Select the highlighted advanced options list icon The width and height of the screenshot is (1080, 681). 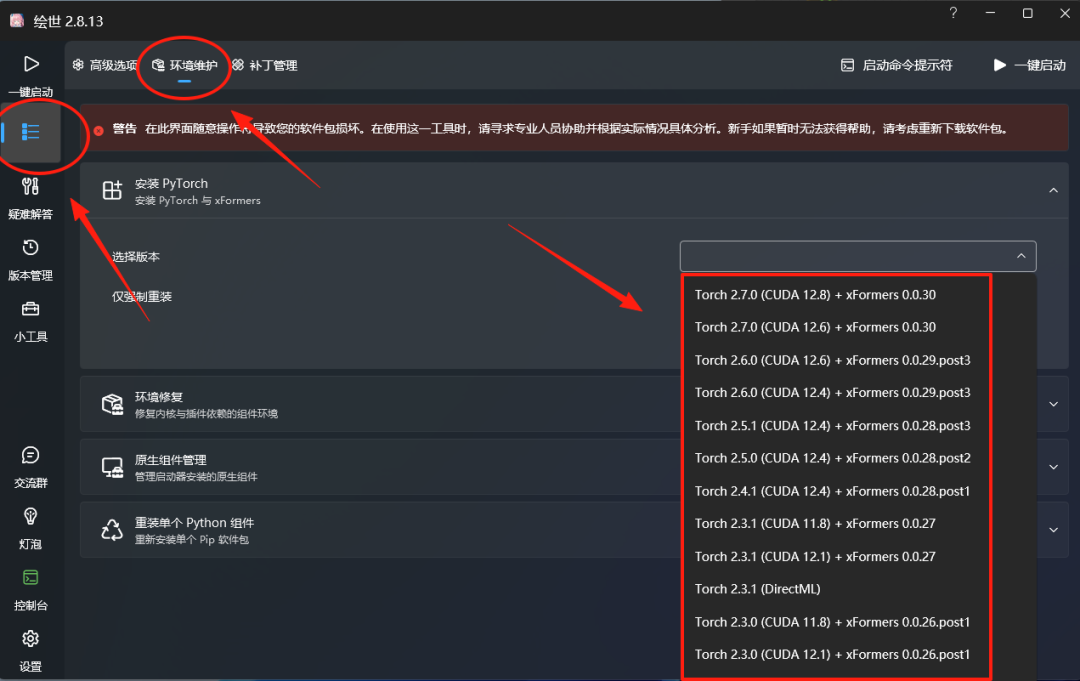pyautogui.click(x=31, y=132)
